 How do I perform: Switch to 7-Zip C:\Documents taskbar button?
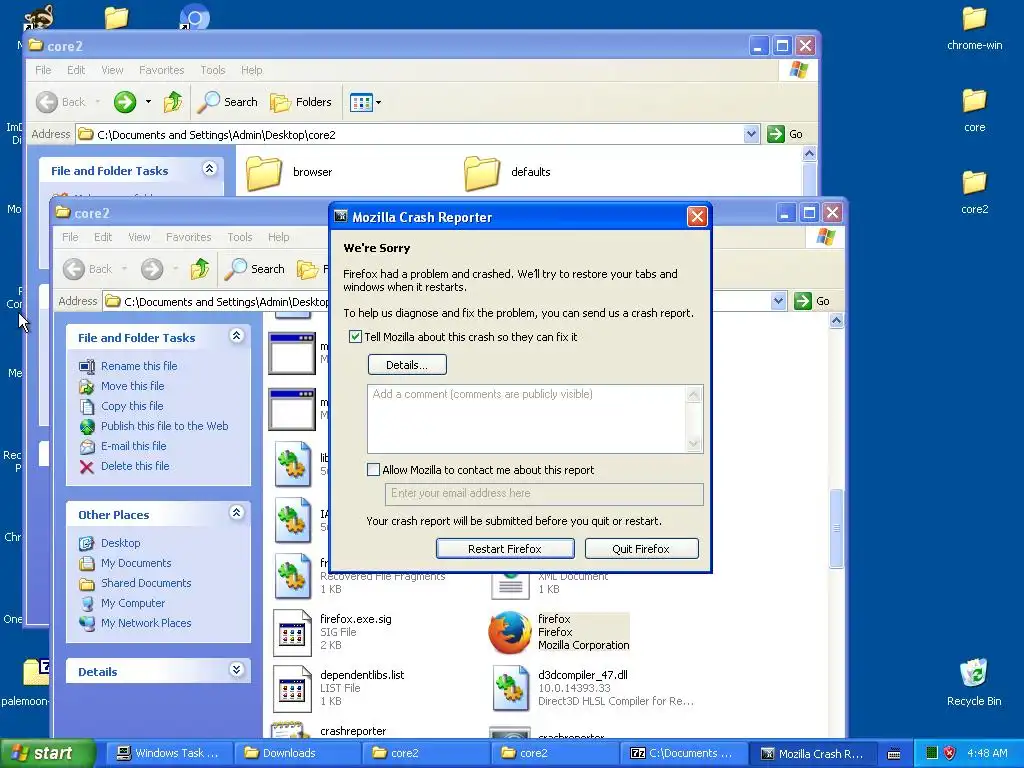click(682, 753)
